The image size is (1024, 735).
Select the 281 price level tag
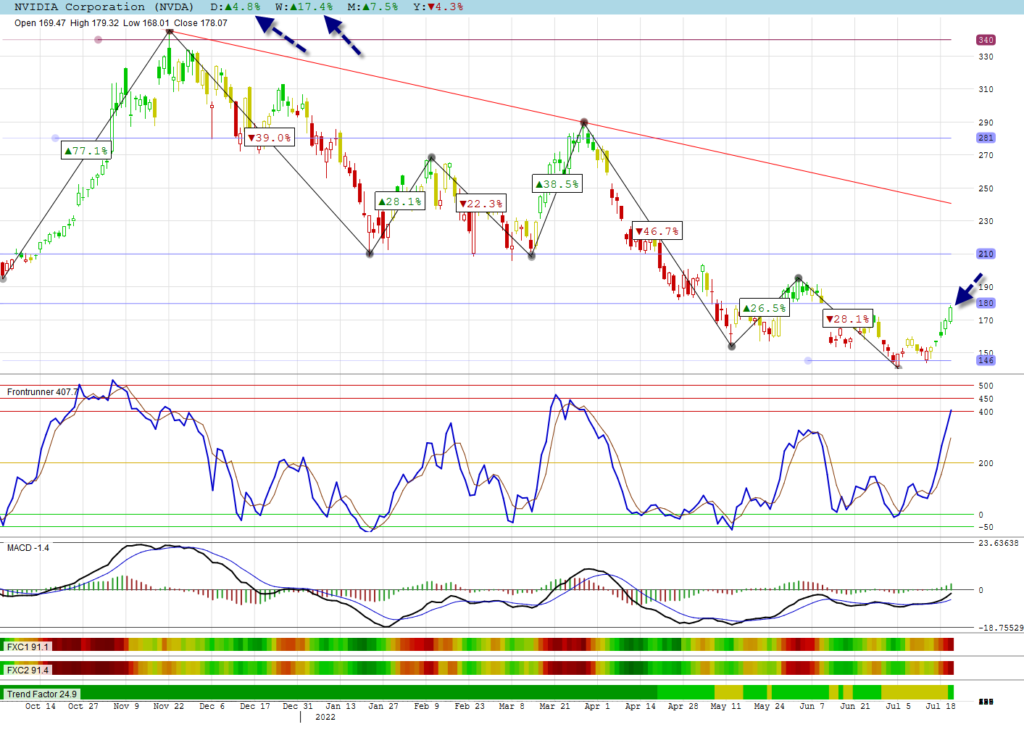[985, 138]
